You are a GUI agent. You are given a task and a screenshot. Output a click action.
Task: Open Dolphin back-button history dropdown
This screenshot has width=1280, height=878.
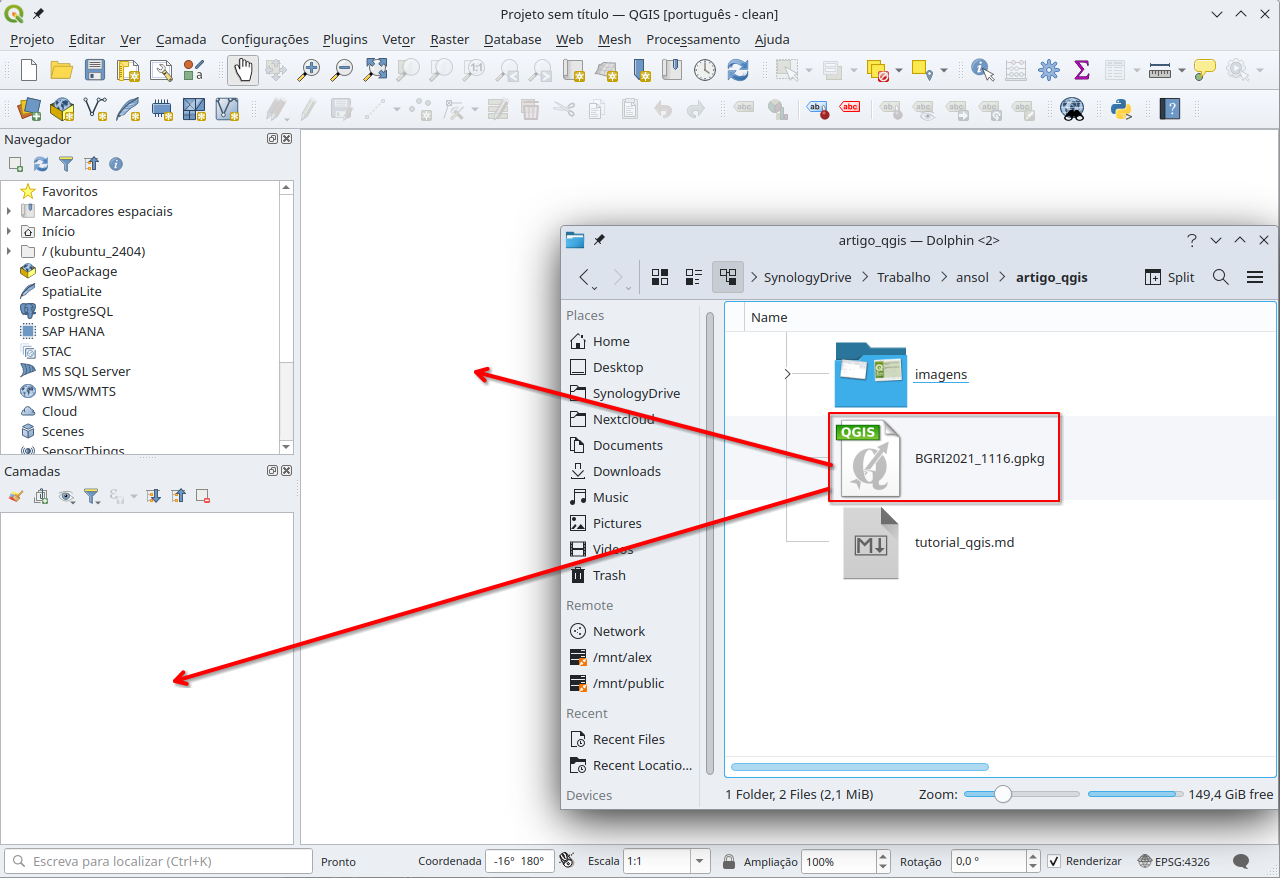[x=595, y=287]
